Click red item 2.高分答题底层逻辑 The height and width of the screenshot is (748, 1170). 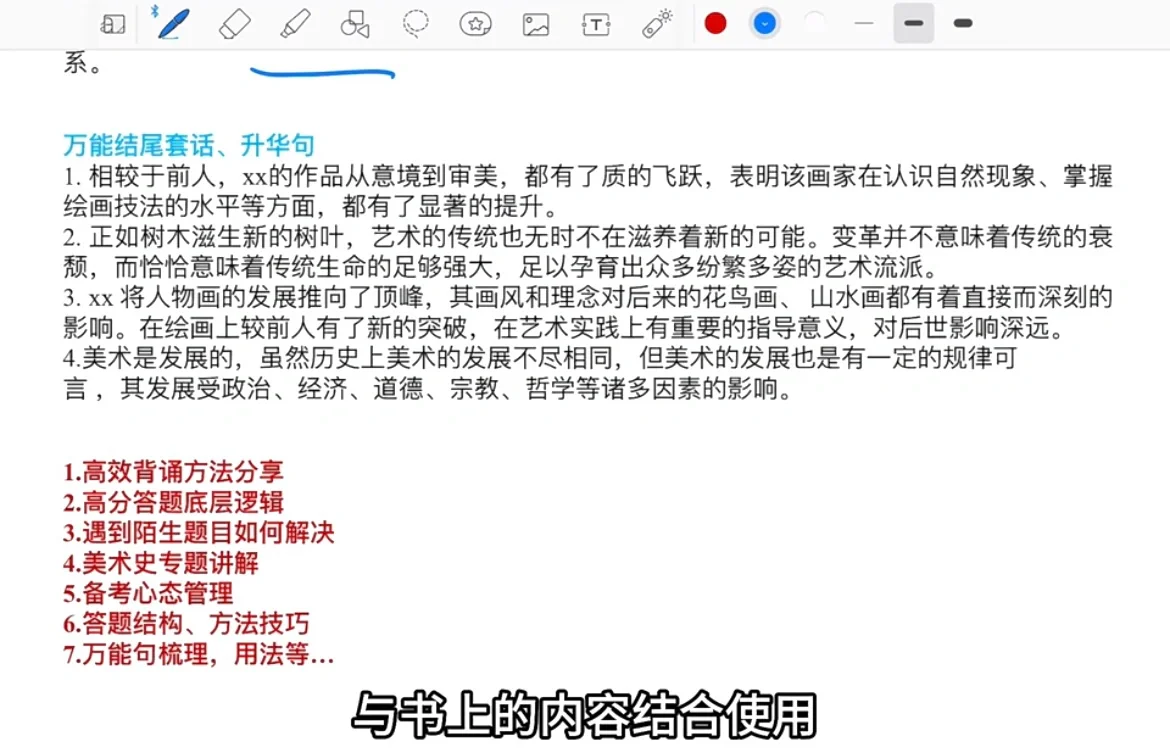[173, 502]
